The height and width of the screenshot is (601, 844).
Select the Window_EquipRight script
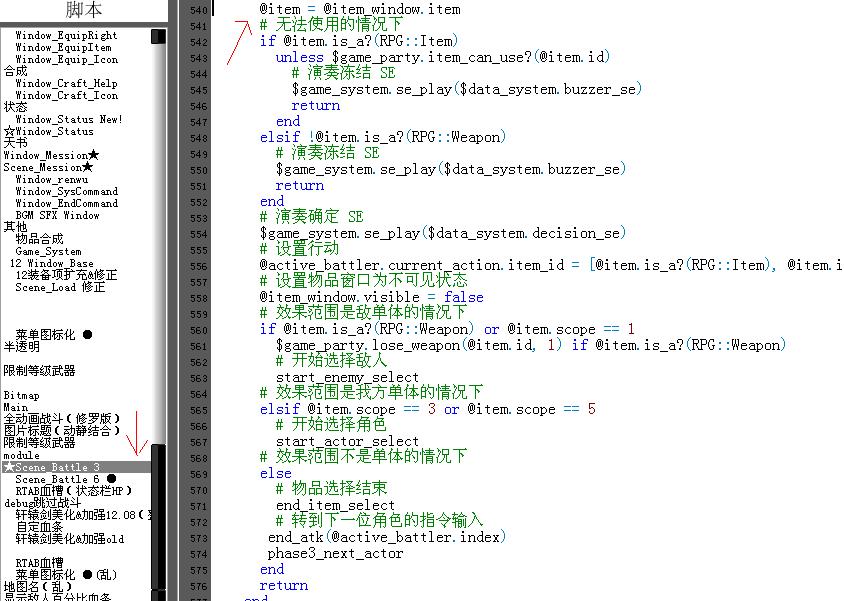66,36
